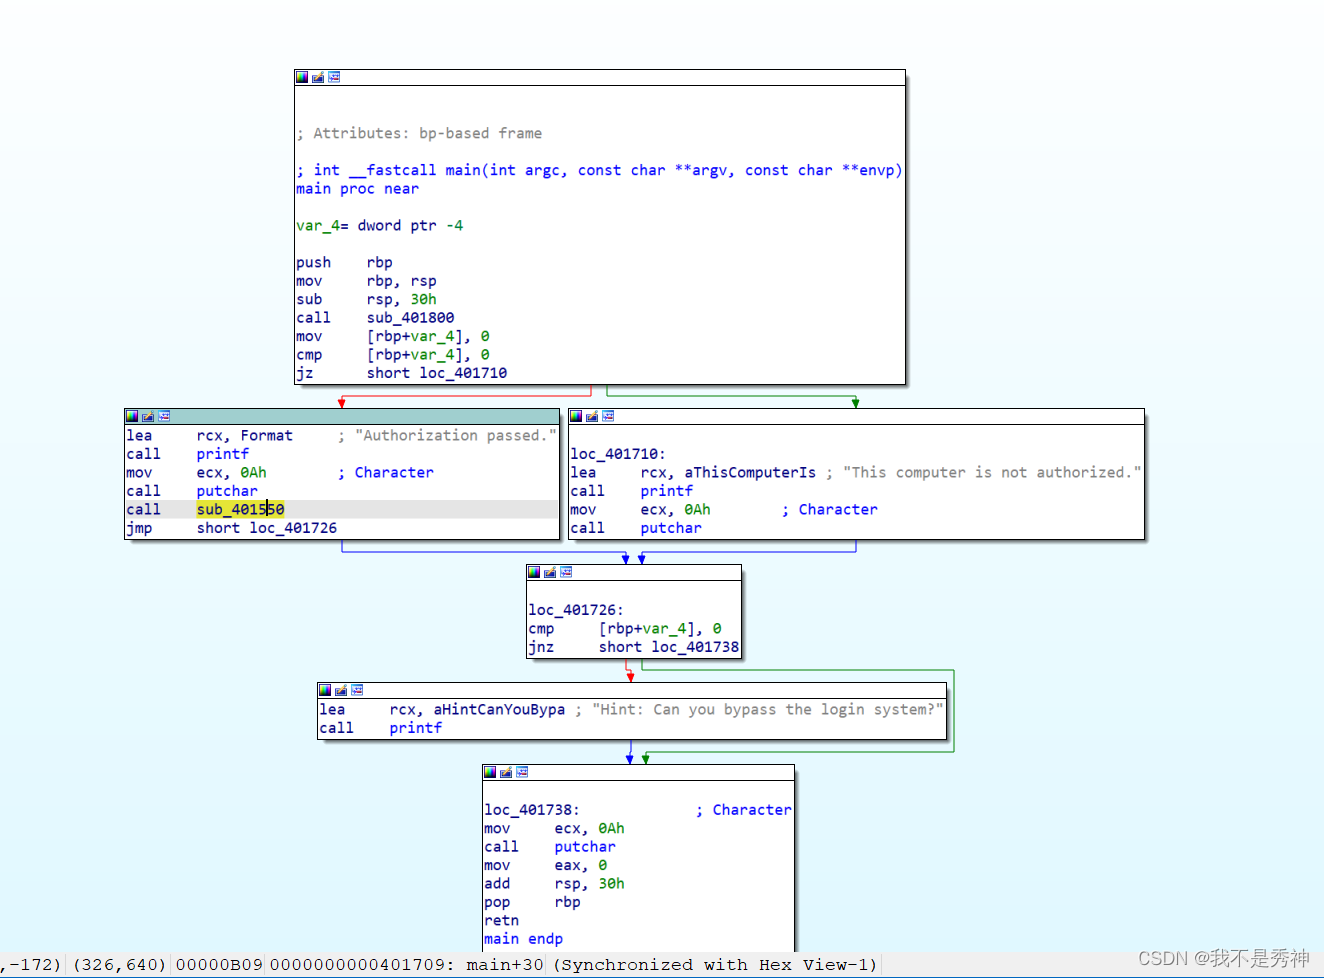
Task: Click putchar in the Authorization passed node
Action: coord(227,491)
